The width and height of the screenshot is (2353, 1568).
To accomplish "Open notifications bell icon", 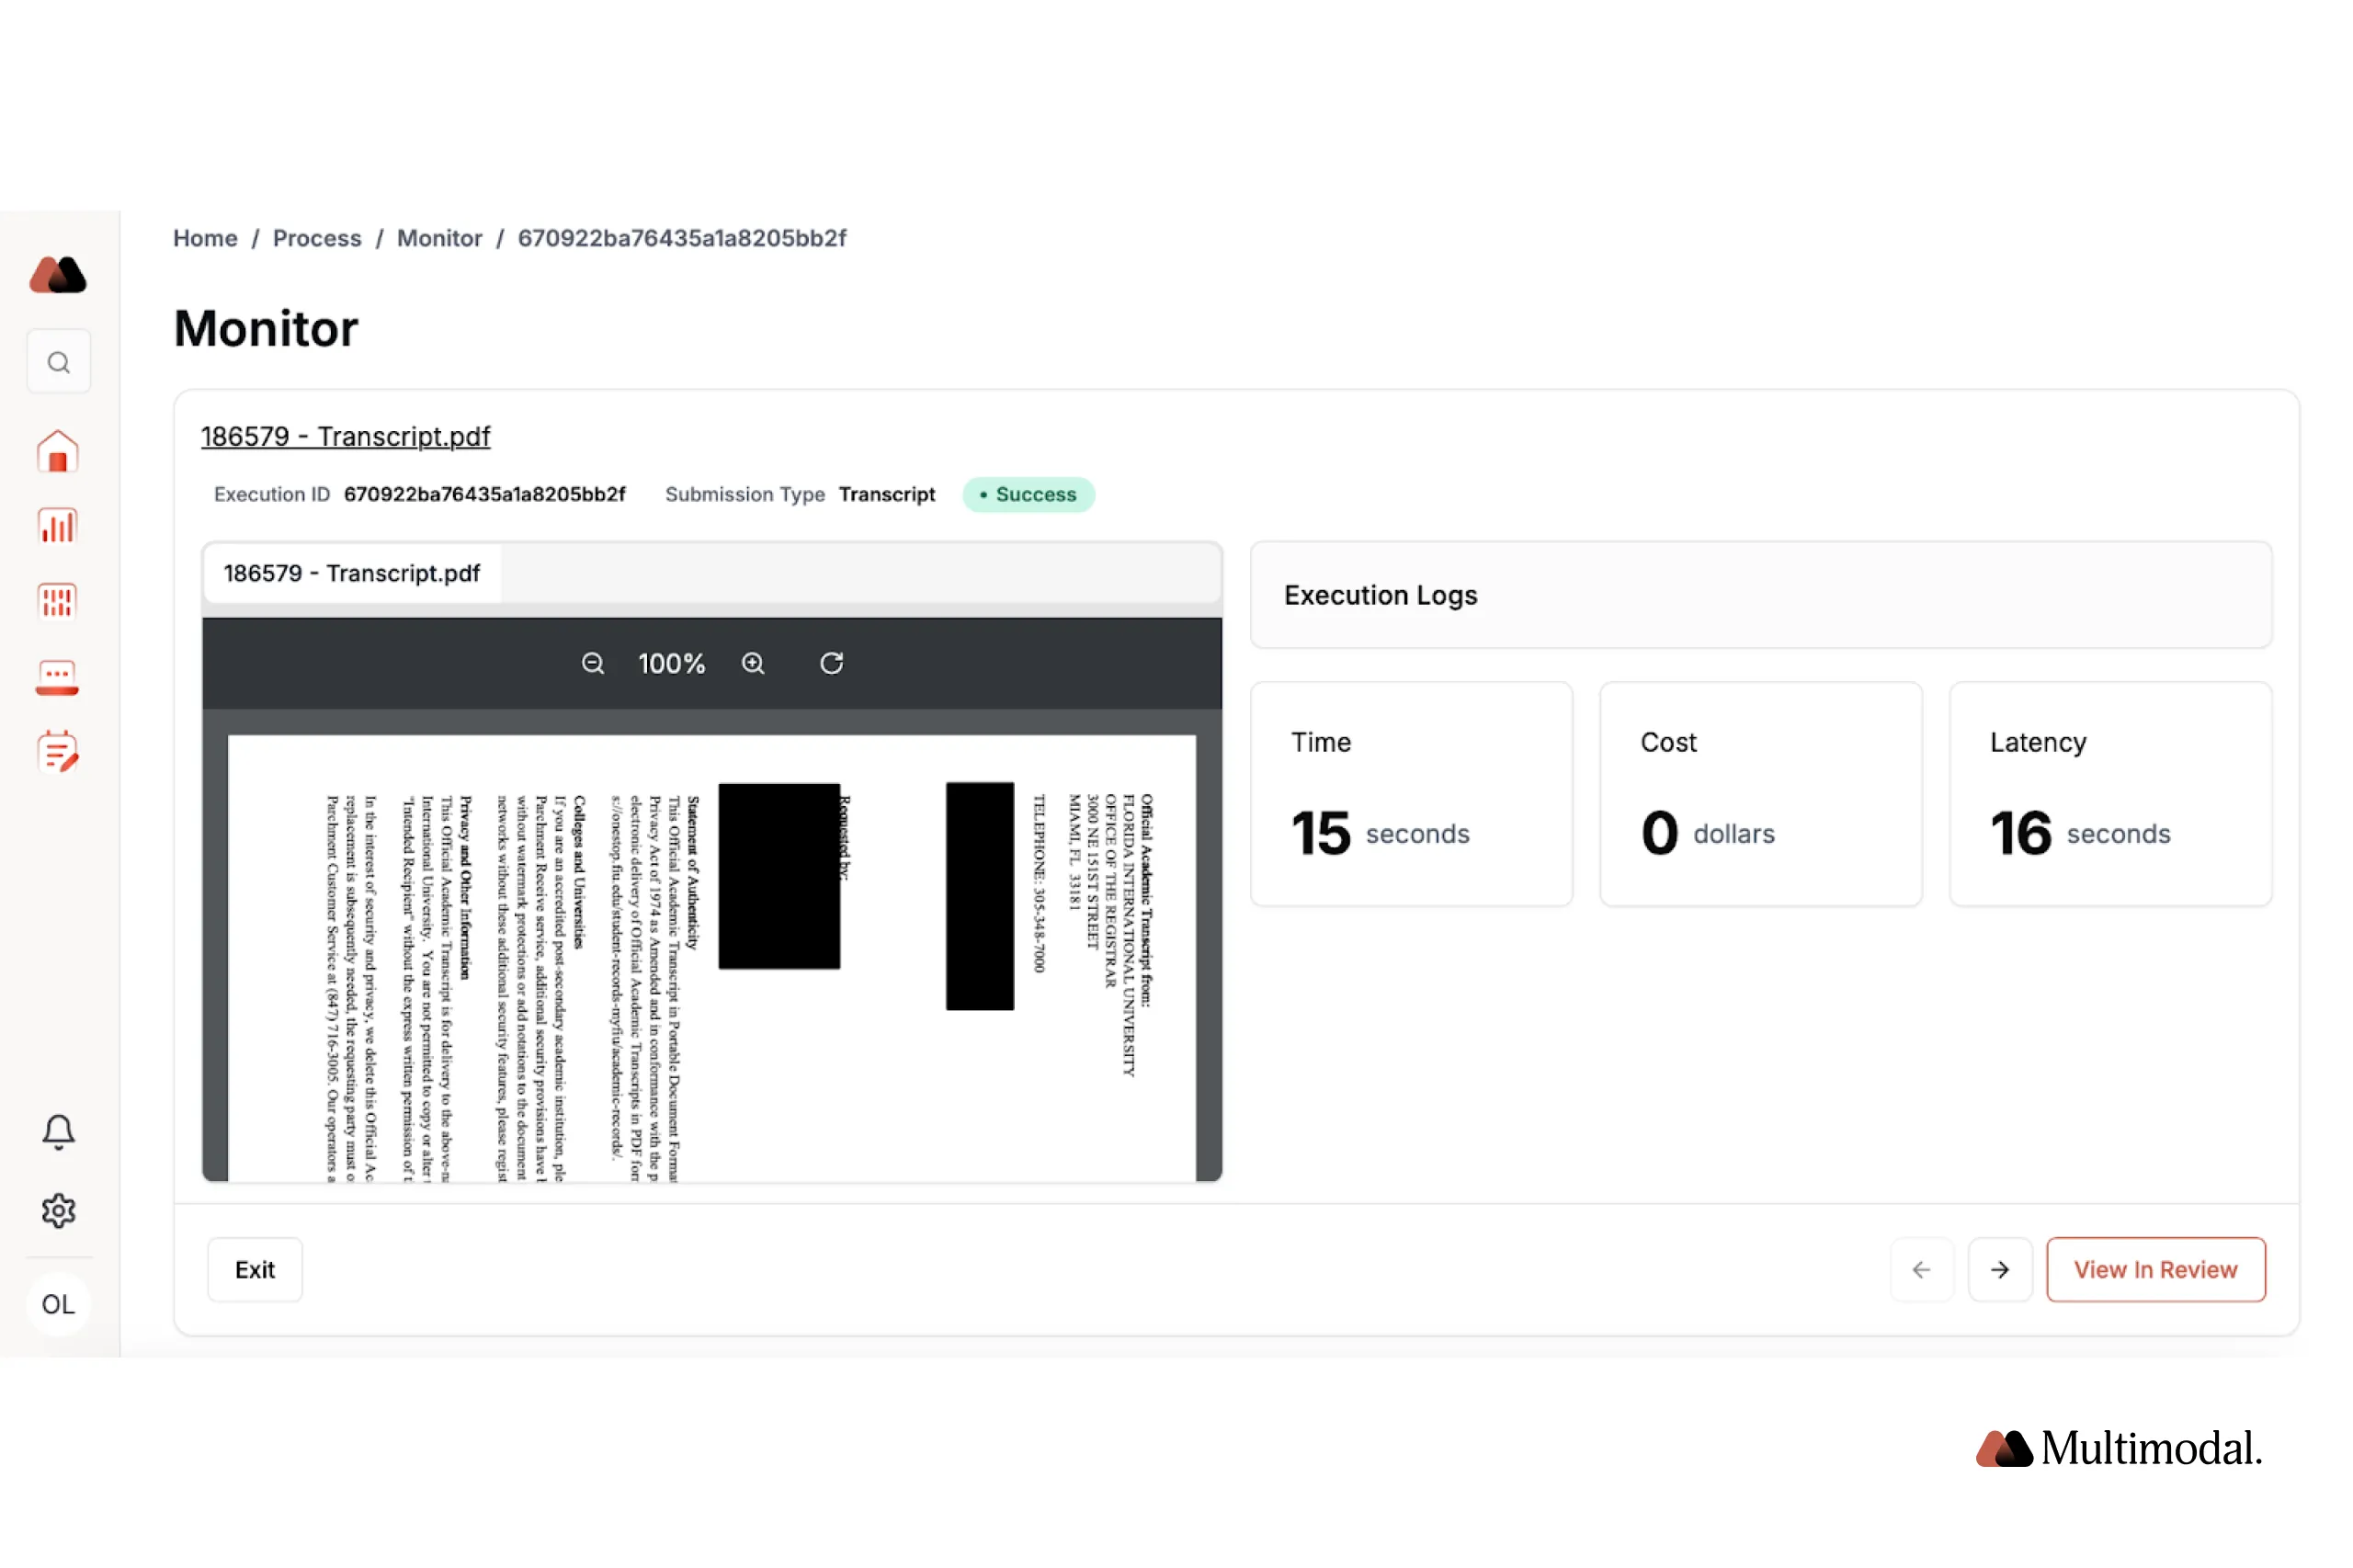I will 58,1132.
